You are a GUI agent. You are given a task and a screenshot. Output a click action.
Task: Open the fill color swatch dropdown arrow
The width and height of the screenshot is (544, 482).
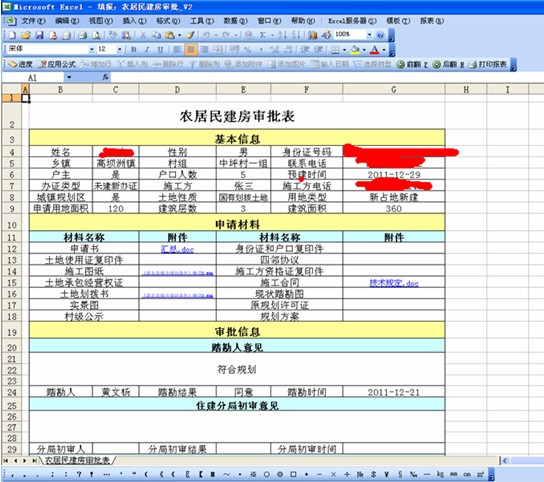point(364,50)
